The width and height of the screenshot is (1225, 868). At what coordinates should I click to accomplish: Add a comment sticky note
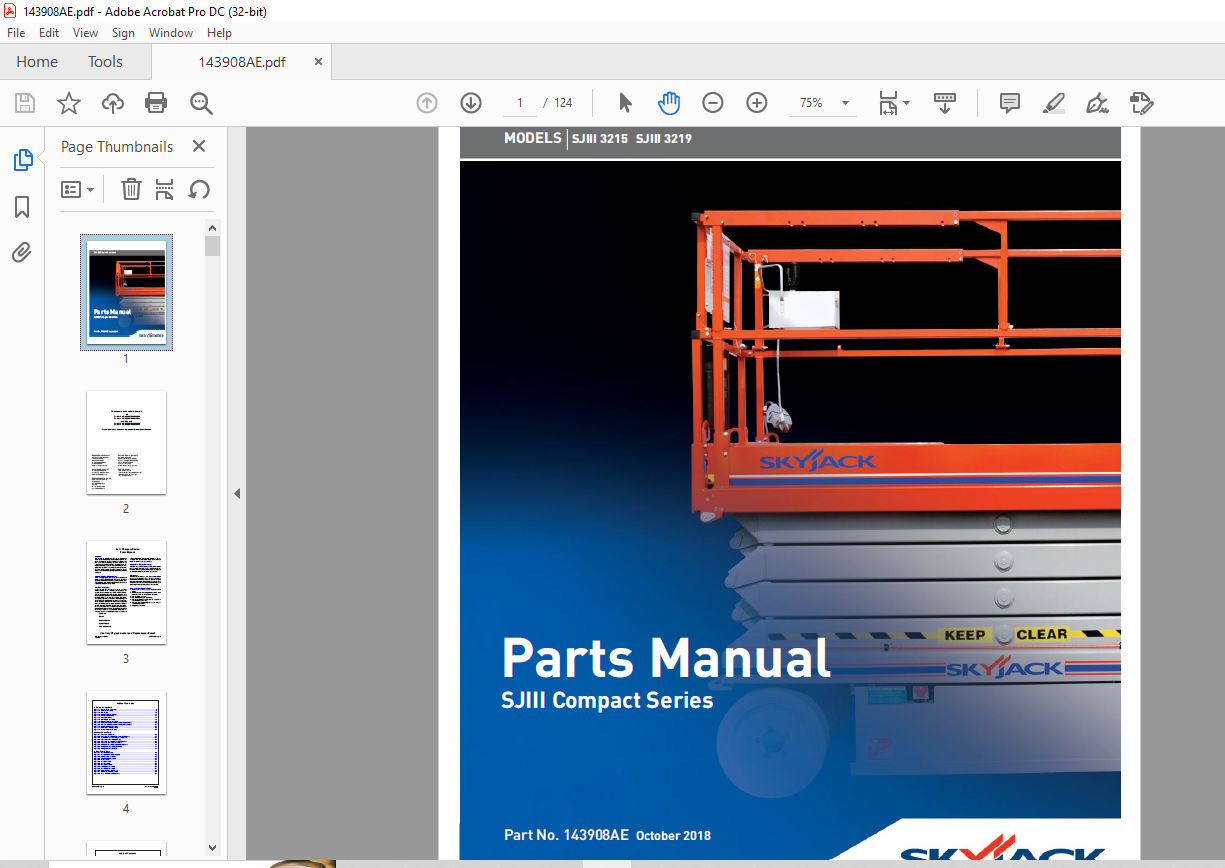click(1010, 103)
